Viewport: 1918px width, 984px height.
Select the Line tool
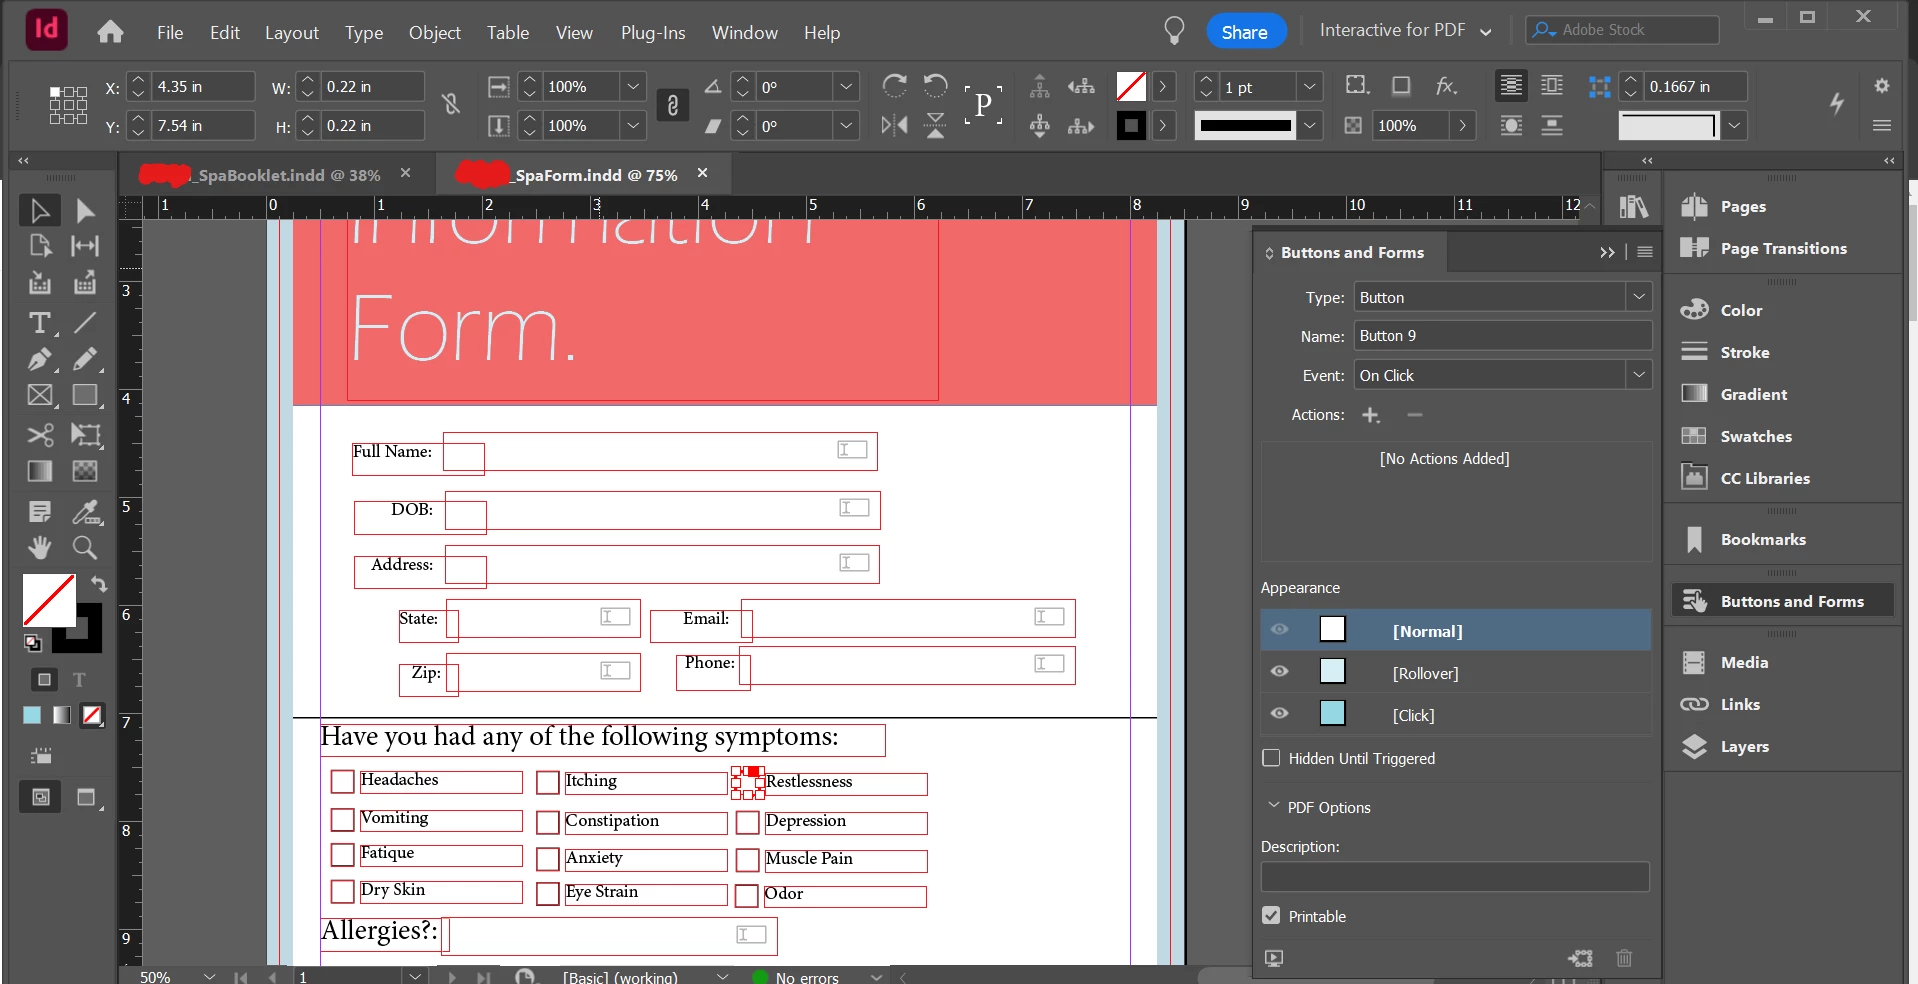point(85,323)
